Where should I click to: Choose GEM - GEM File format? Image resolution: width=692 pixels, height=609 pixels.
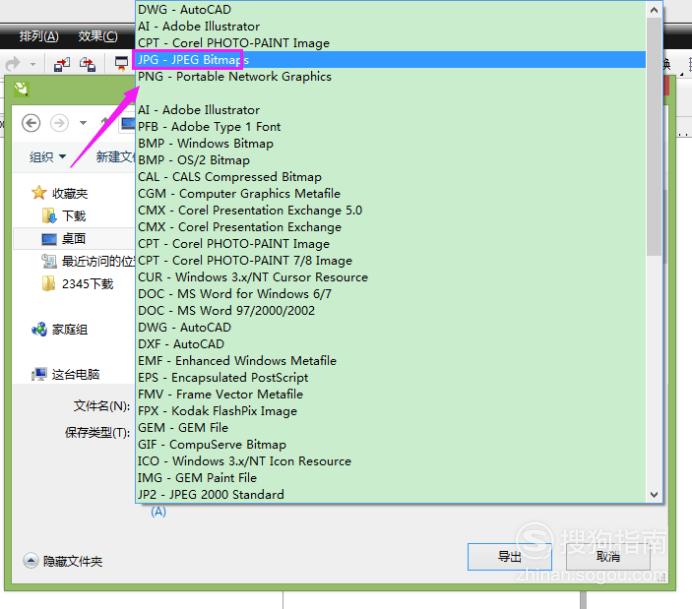coord(391,428)
